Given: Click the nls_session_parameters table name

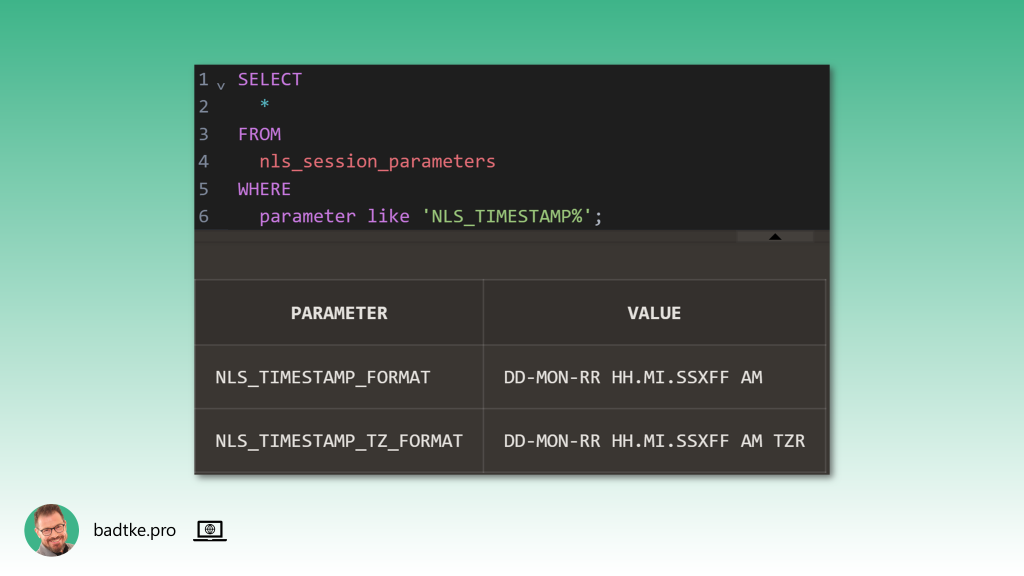Looking at the screenshot, I should [377, 161].
